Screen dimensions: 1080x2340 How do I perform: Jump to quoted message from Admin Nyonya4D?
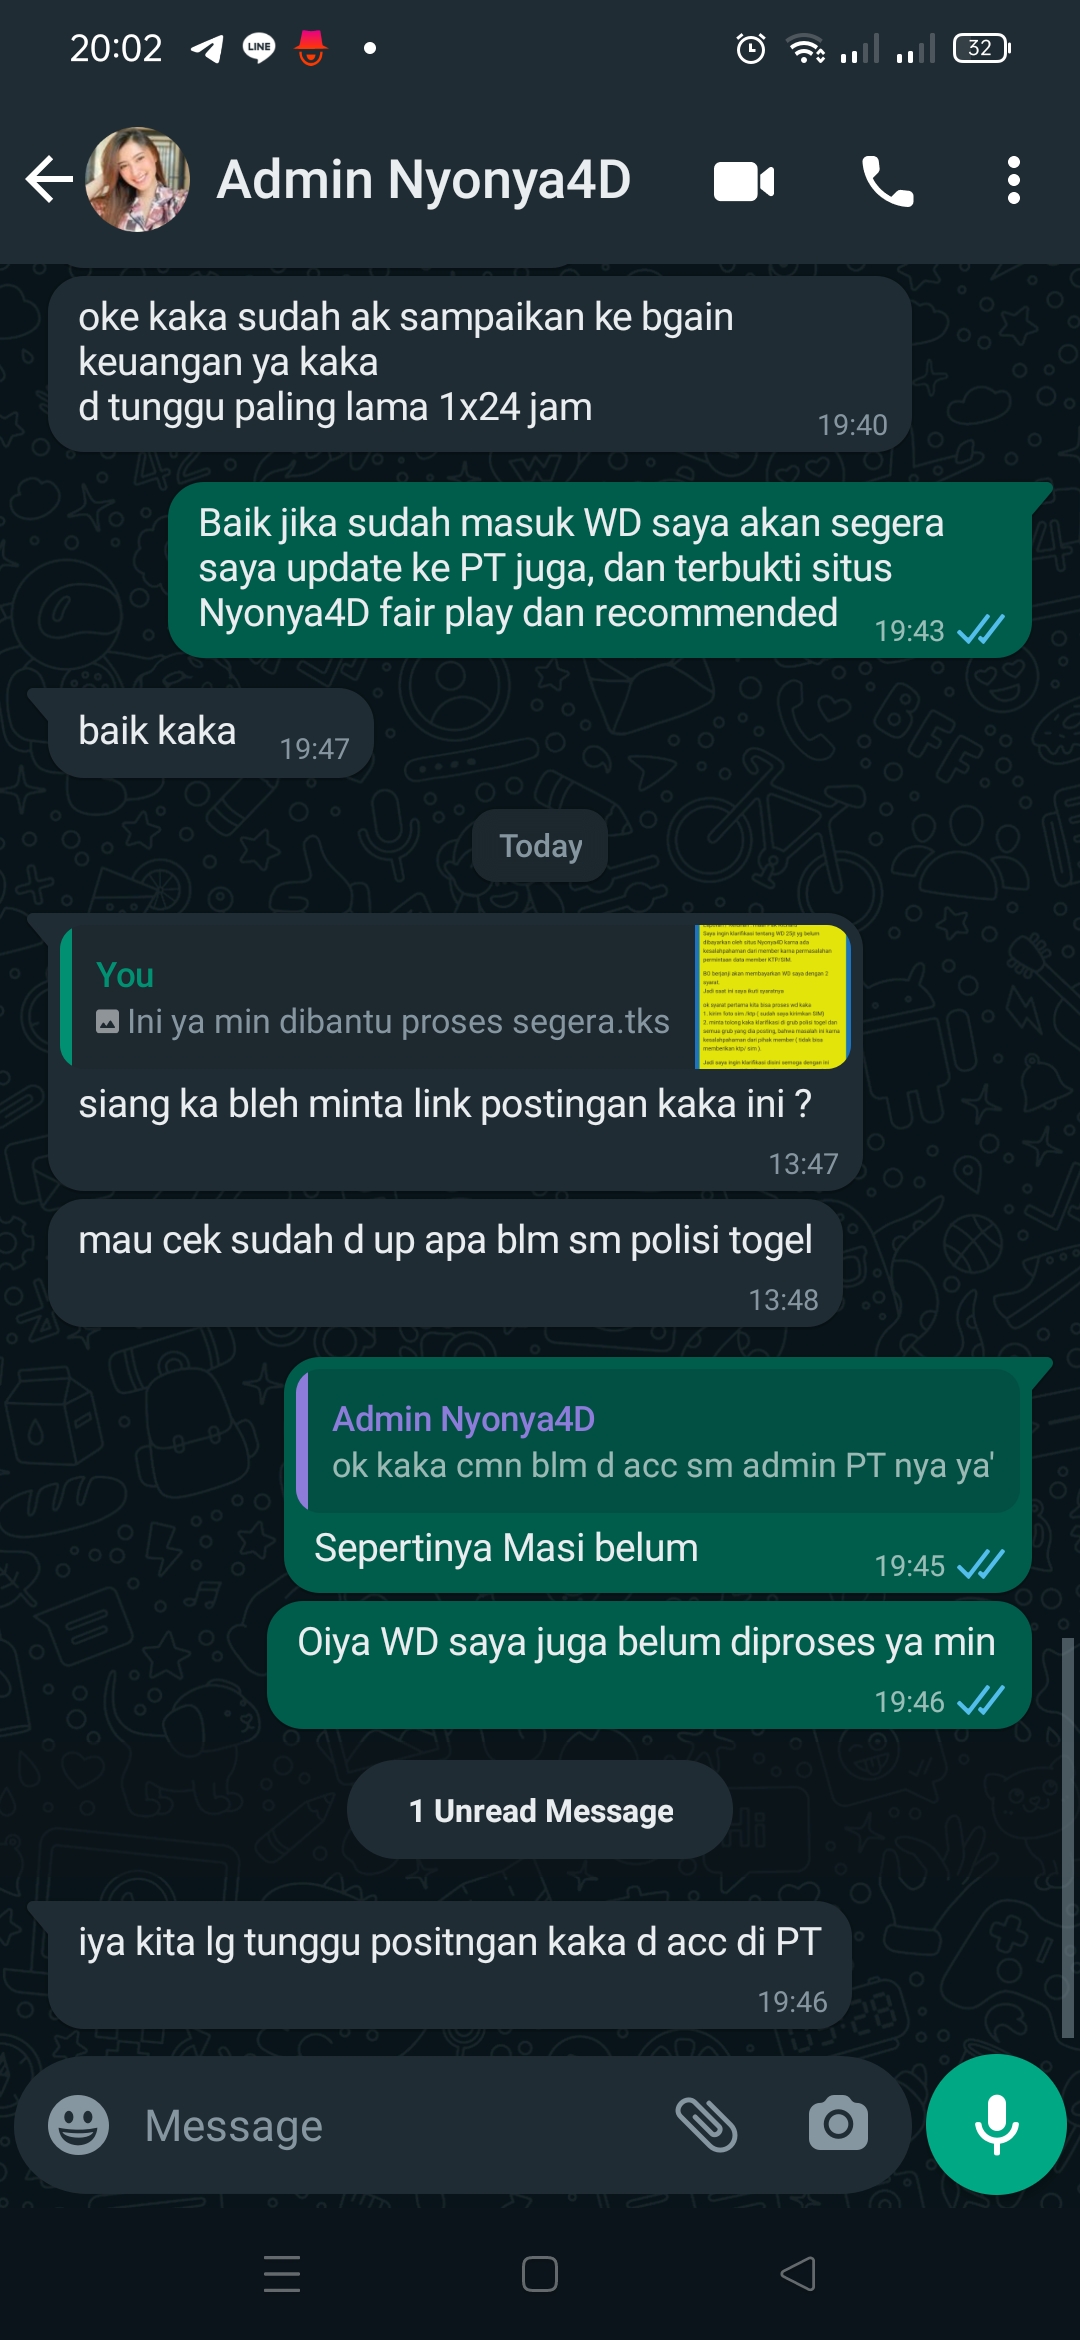tap(658, 1441)
